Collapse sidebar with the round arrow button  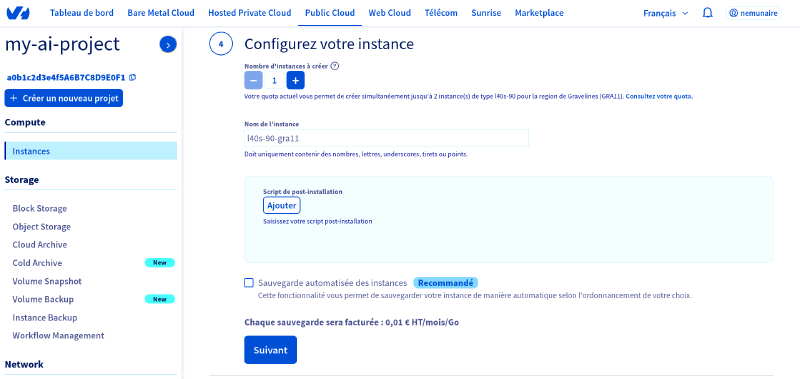[168, 44]
